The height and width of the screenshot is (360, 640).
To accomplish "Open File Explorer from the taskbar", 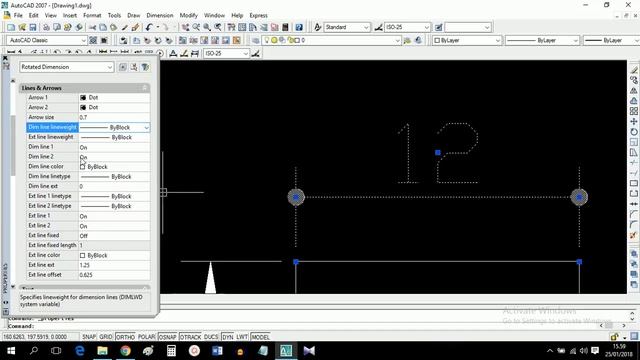I will 102,351.
